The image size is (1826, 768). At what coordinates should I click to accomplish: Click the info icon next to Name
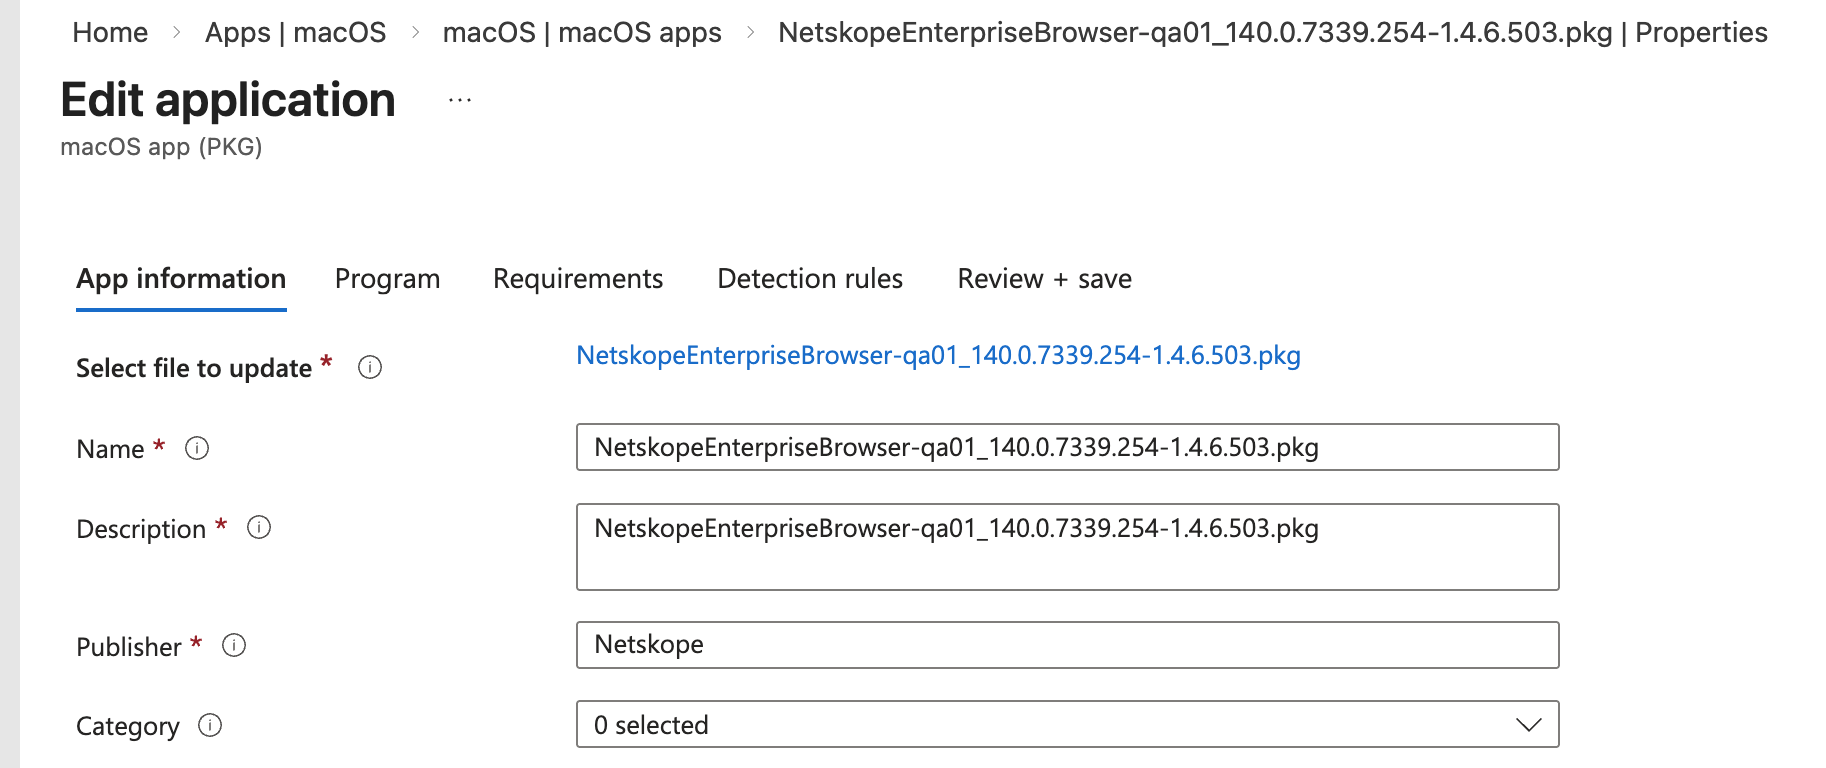197,448
